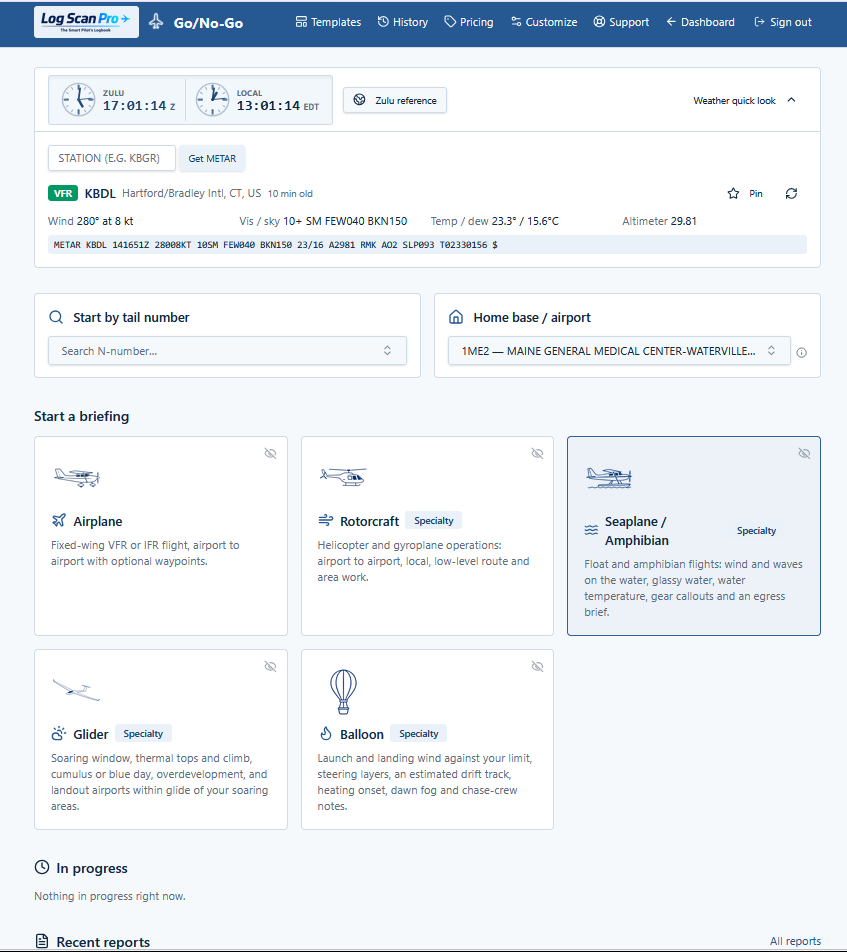
Task: View All reports
Action: point(795,941)
